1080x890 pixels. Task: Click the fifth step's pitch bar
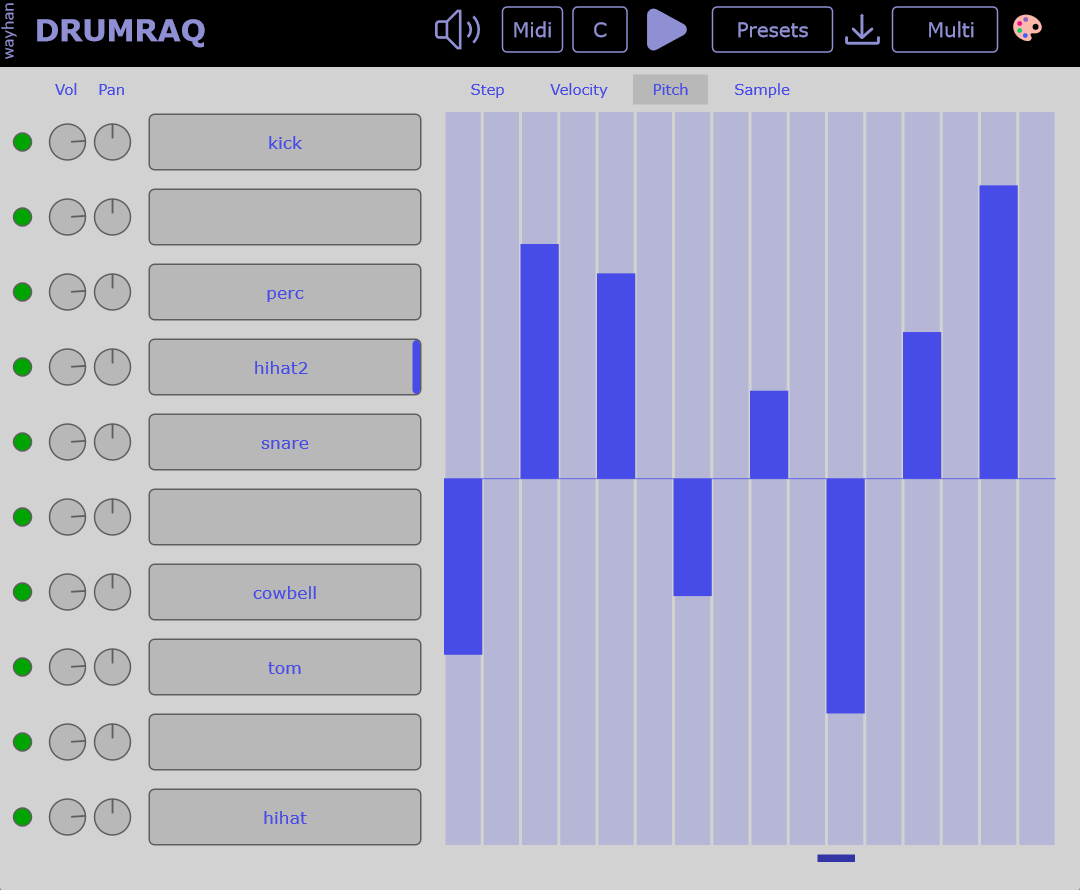click(616, 375)
